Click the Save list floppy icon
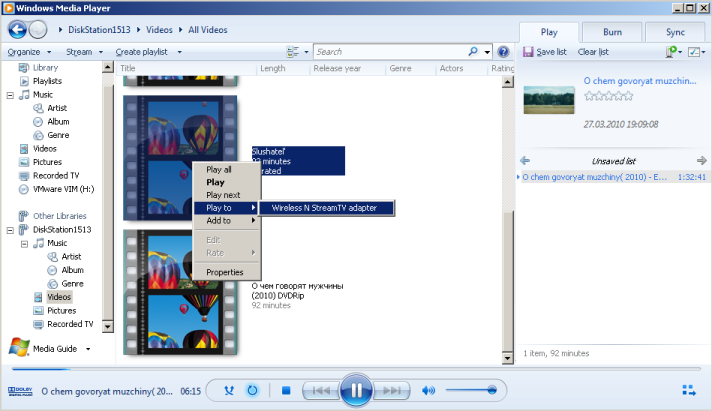This screenshot has height=411, width=712. [528, 52]
